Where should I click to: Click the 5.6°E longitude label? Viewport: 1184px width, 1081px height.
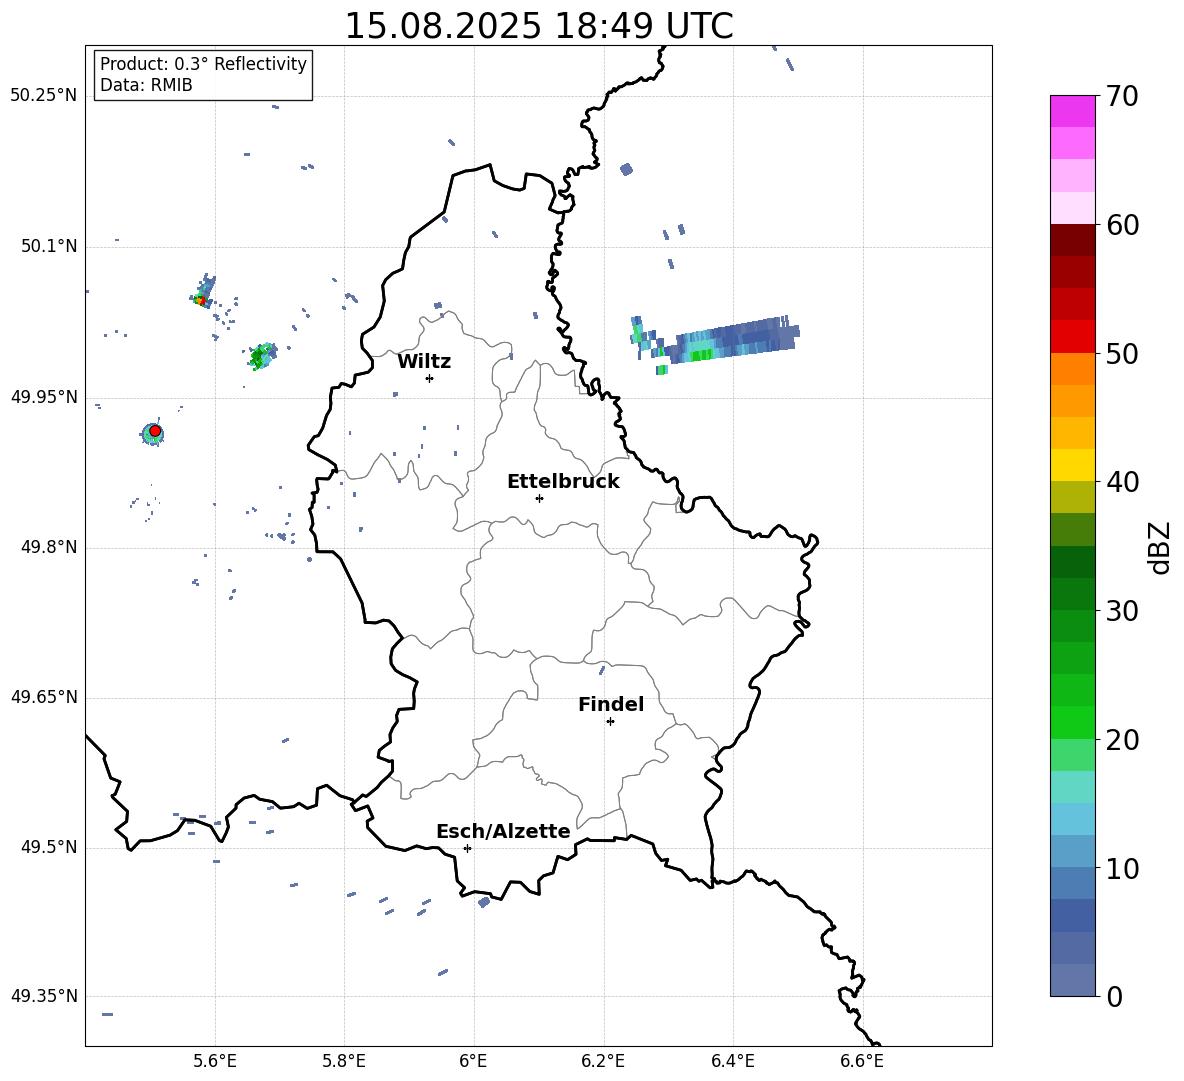coord(215,1061)
